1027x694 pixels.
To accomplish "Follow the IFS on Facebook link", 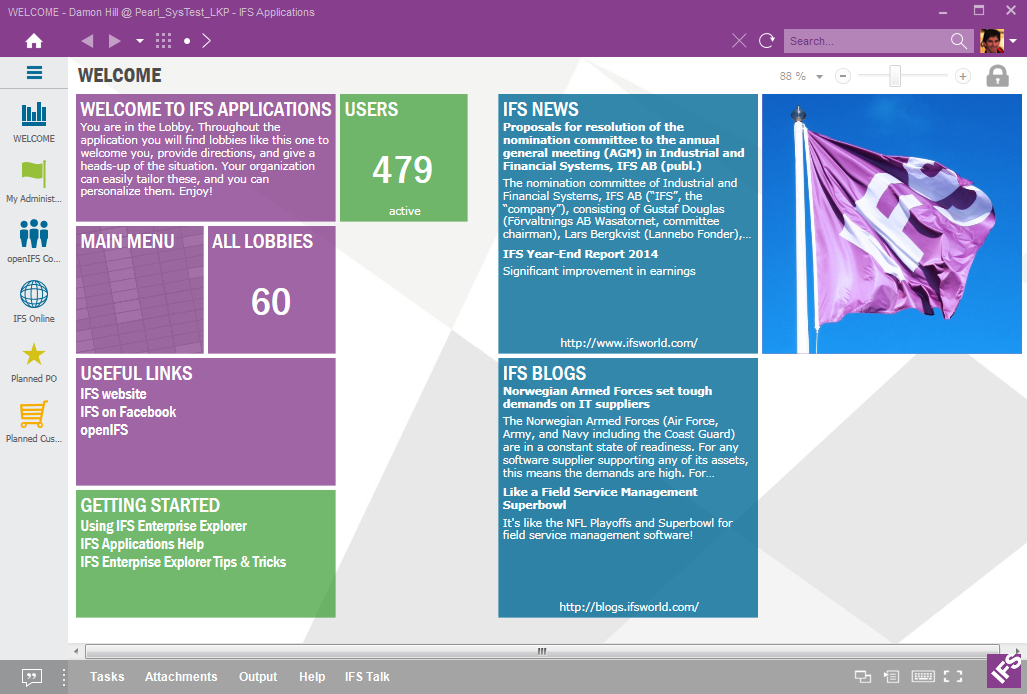I will (x=128, y=412).
